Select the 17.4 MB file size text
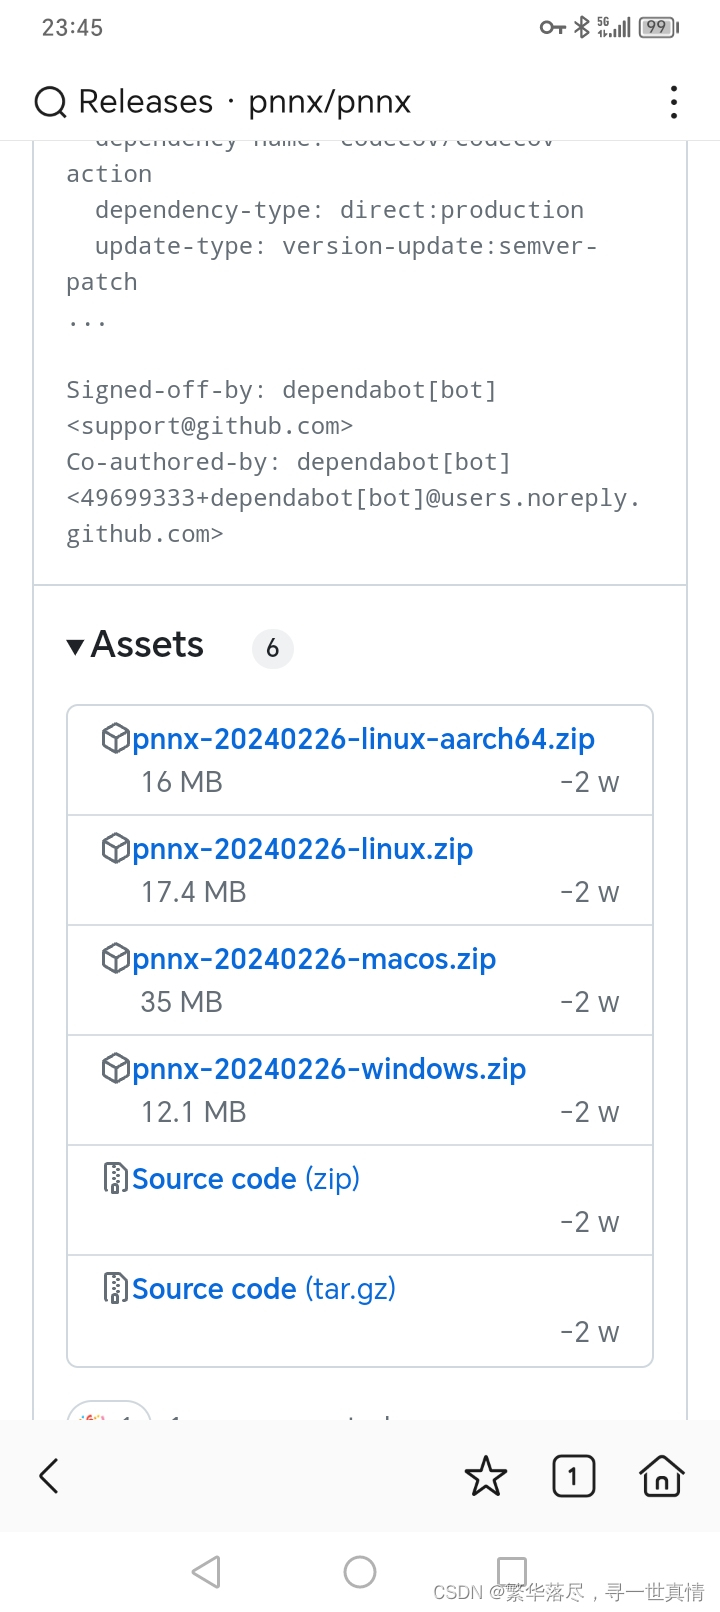 [x=194, y=892]
